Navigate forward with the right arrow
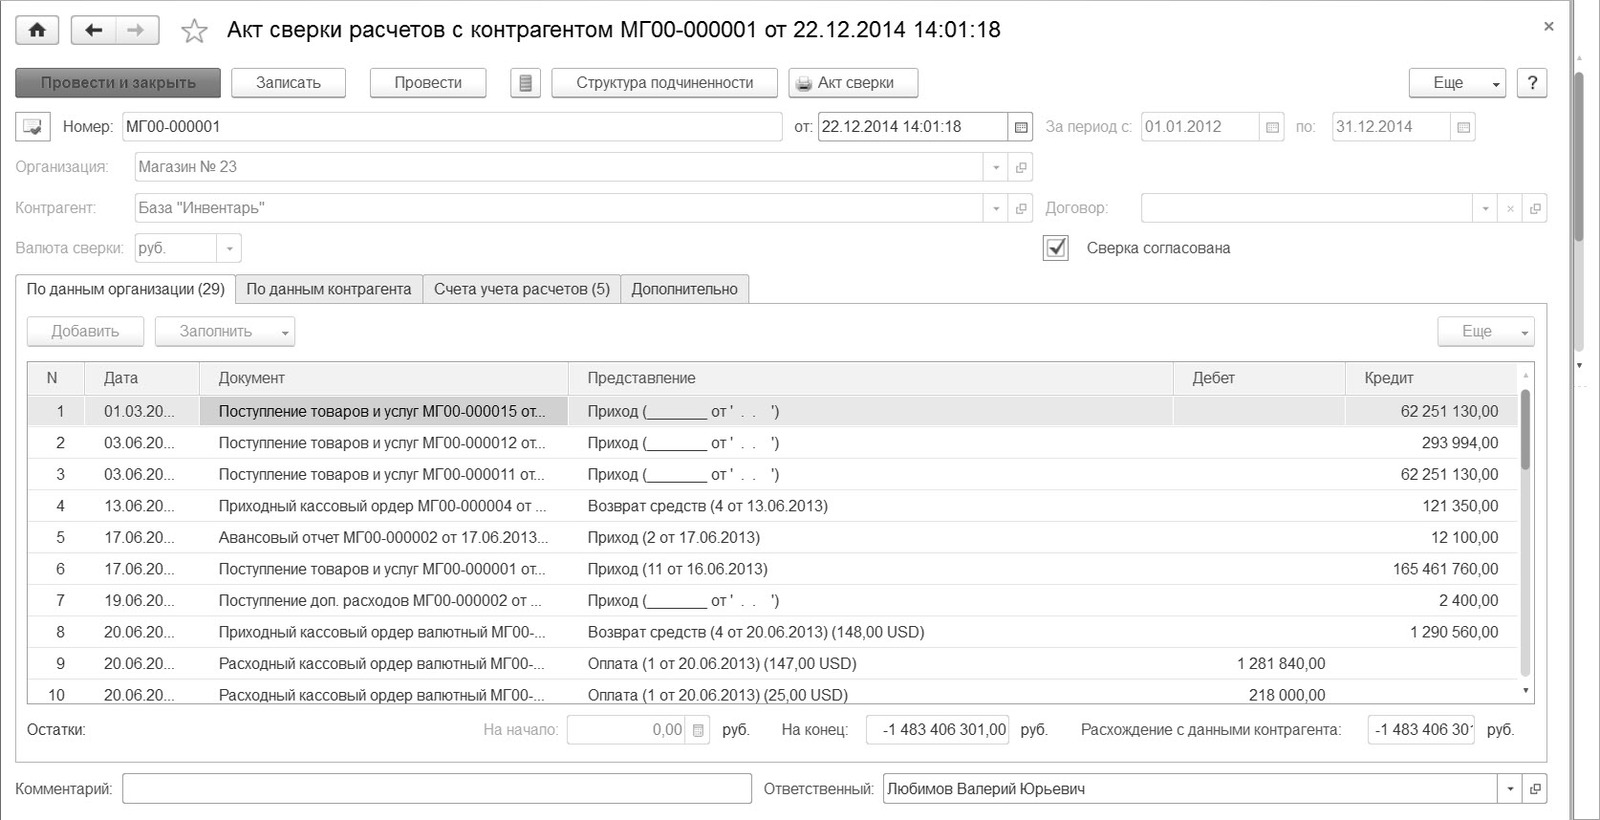The width and height of the screenshot is (1600, 820). click(x=136, y=30)
